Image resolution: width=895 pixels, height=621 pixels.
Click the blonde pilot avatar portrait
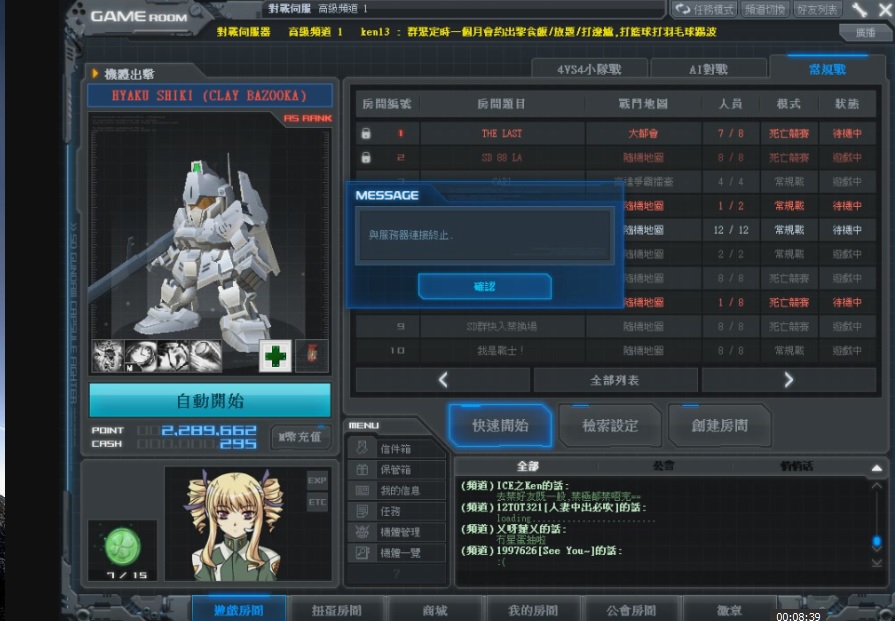click(x=235, y=524)
